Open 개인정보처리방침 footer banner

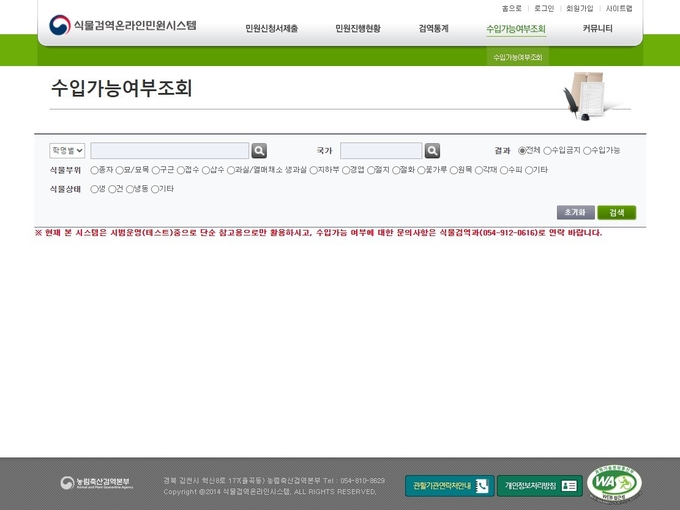539,486
